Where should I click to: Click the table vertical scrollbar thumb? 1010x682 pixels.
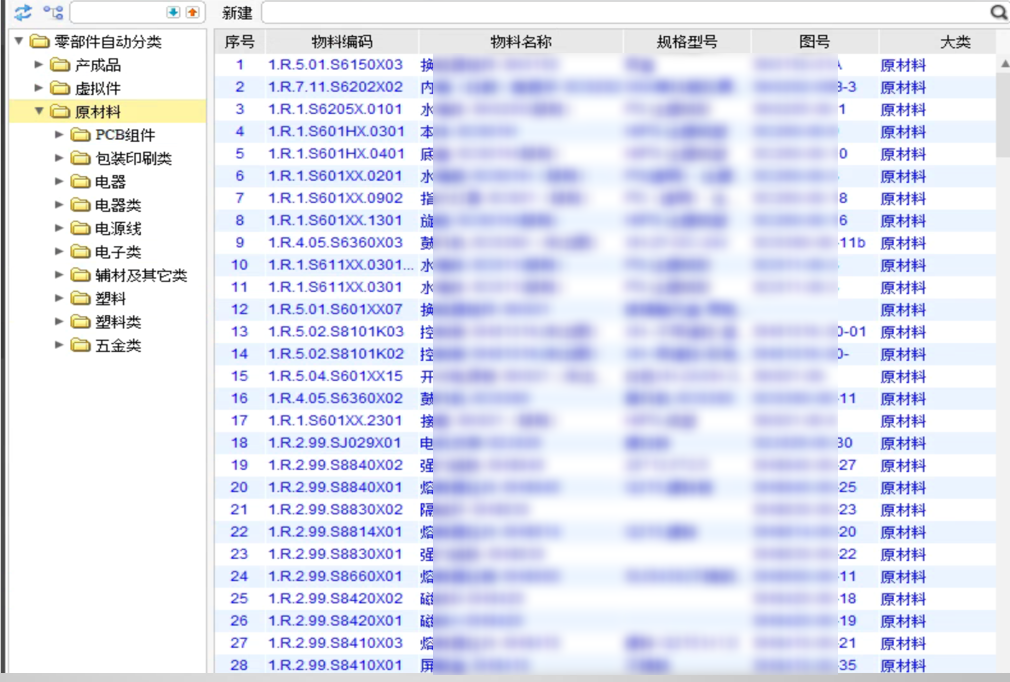[x=1003, y=113]
